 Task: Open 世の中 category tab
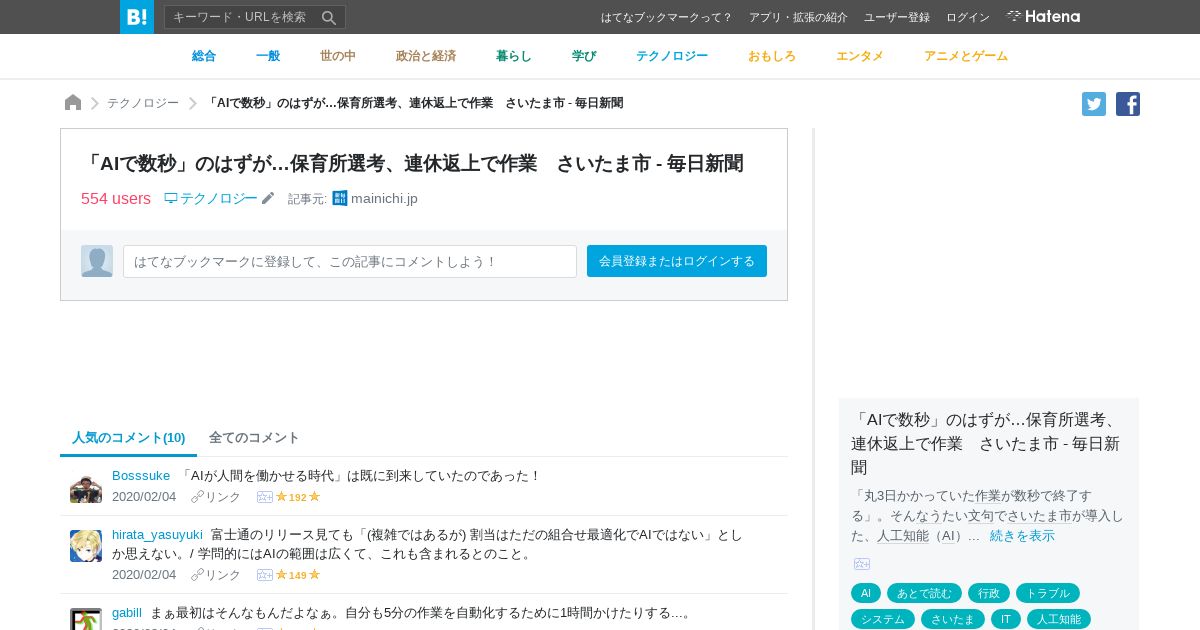338,56
